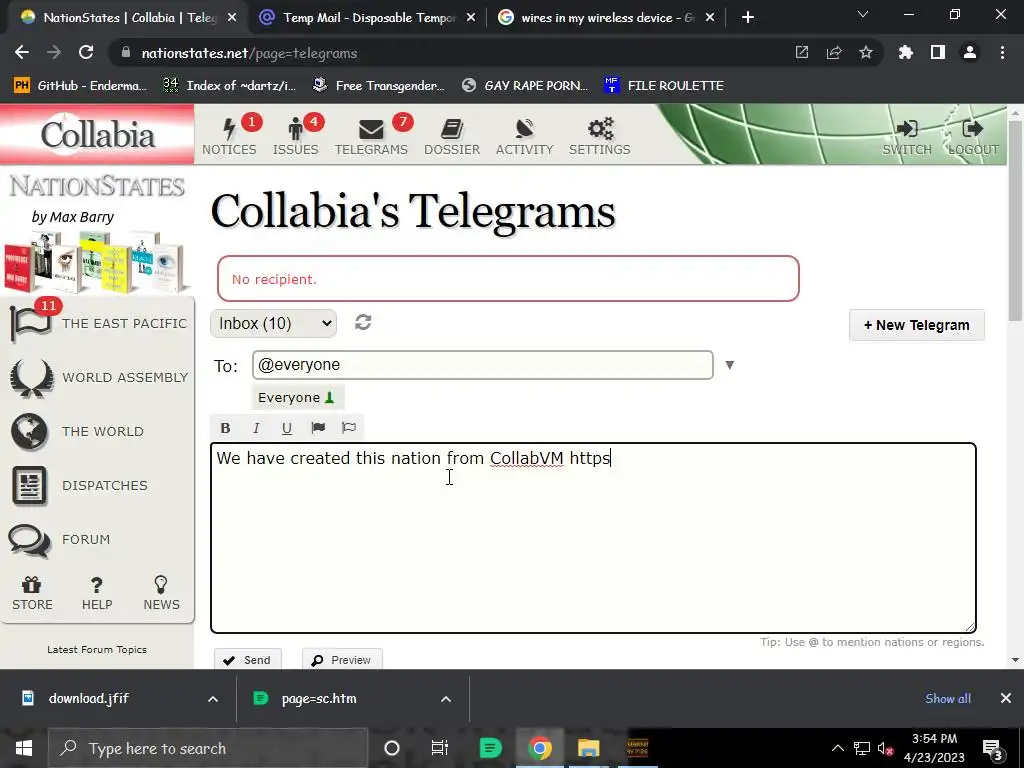Click the Switch nation icon
The image size is (1024, 768).
906,129
